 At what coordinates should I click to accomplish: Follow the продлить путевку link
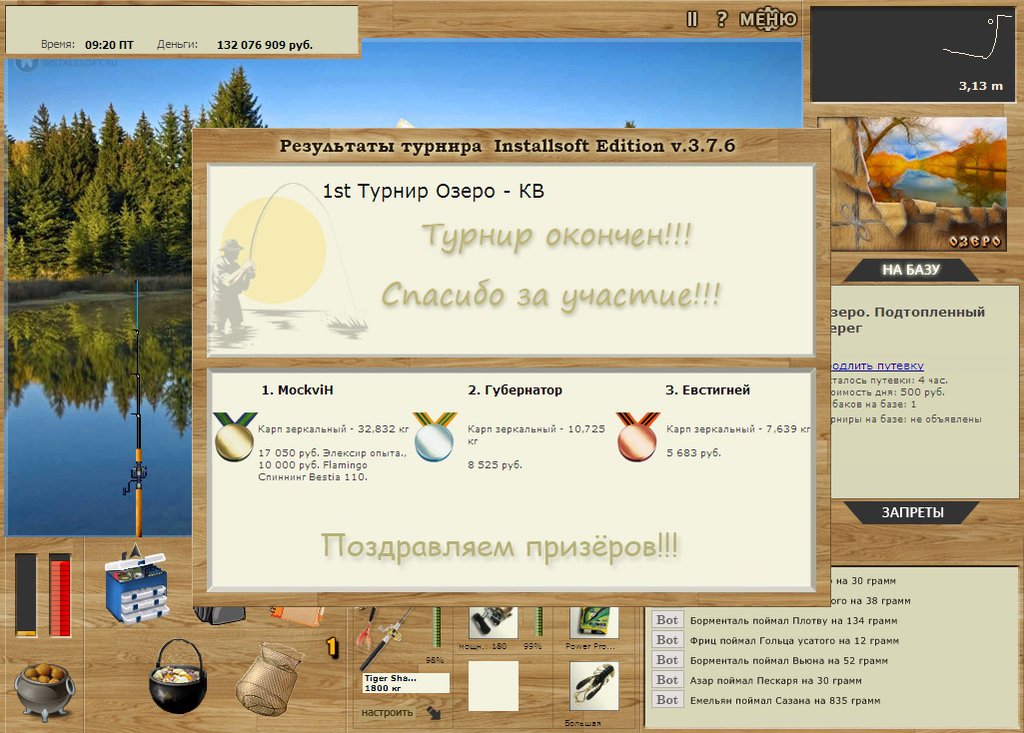876,366
